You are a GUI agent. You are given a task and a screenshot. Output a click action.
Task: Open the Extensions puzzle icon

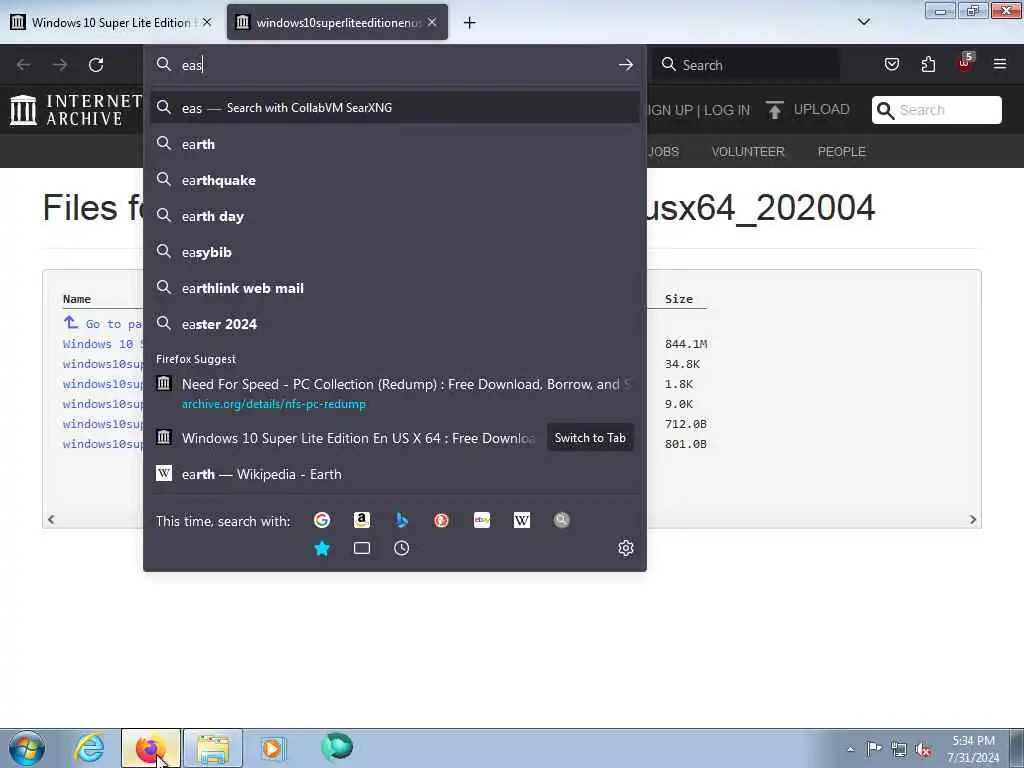pyautogui.click(x=928, y=64)
